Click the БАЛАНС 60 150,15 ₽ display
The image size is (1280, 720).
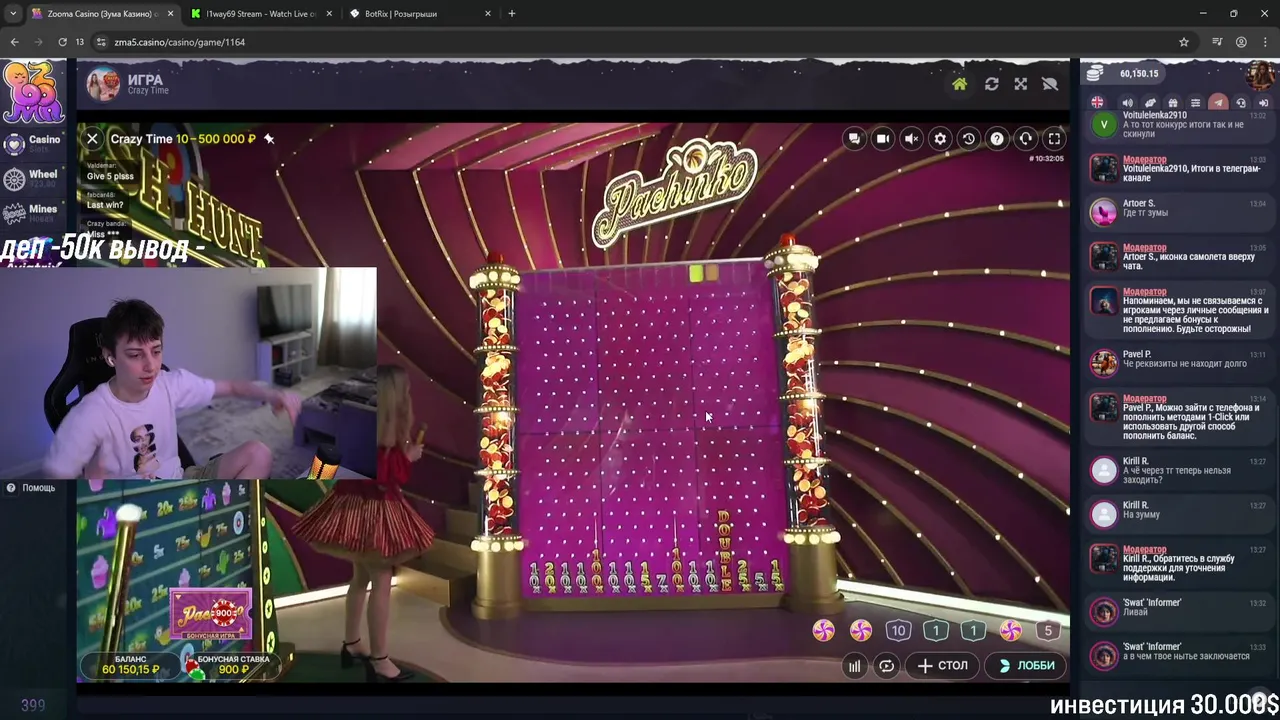coord(131,665)
